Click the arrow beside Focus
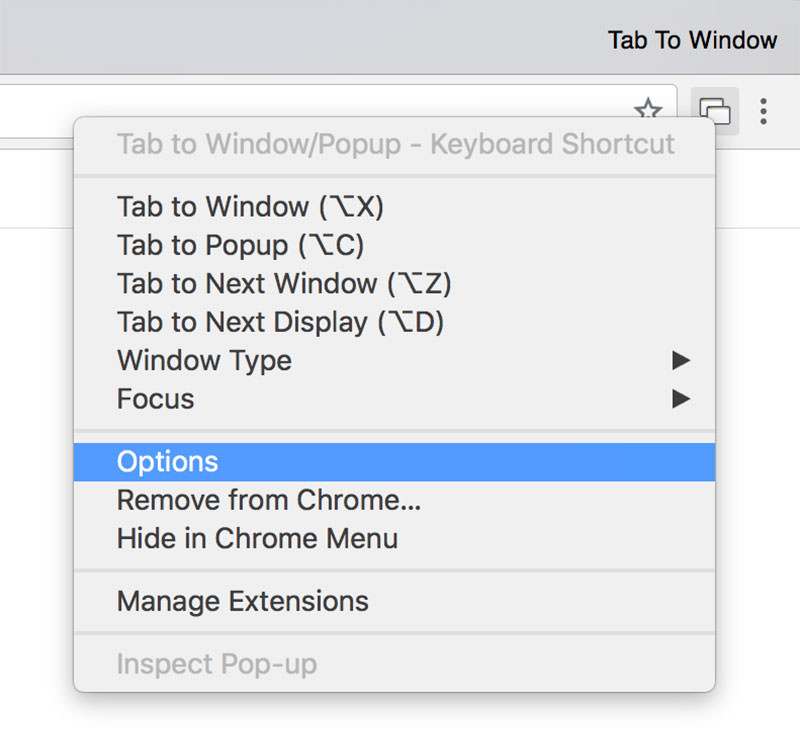Viewport: 800px width, 740px height. tap(681, 399)
